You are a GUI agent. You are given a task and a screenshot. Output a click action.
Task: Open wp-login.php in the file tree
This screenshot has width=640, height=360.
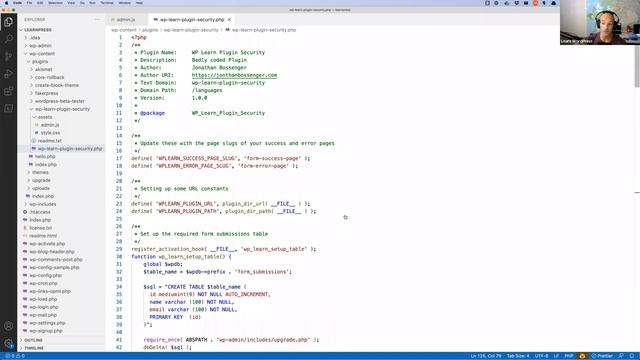(x=44, y=307)
